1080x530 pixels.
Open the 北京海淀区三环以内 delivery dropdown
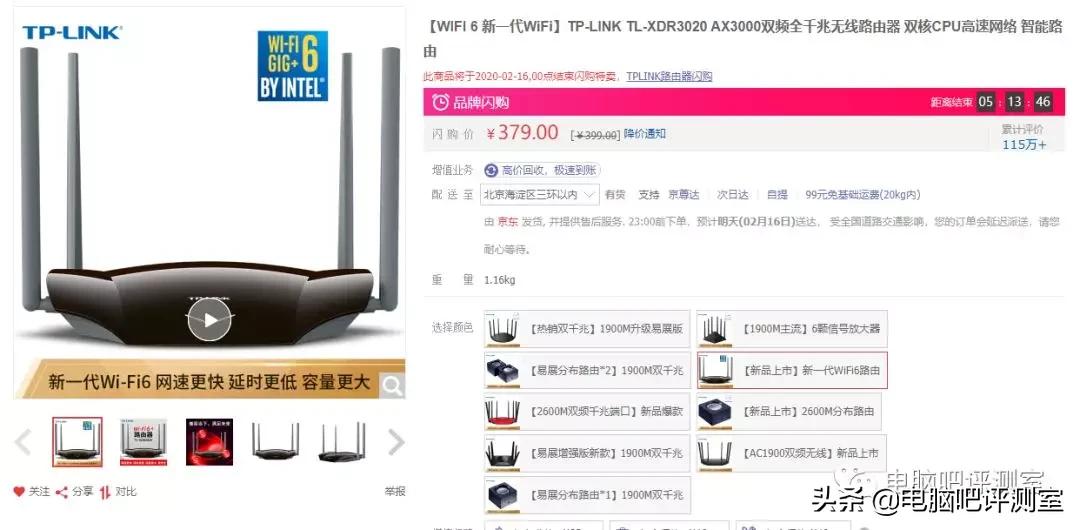(x=539, y=195)
